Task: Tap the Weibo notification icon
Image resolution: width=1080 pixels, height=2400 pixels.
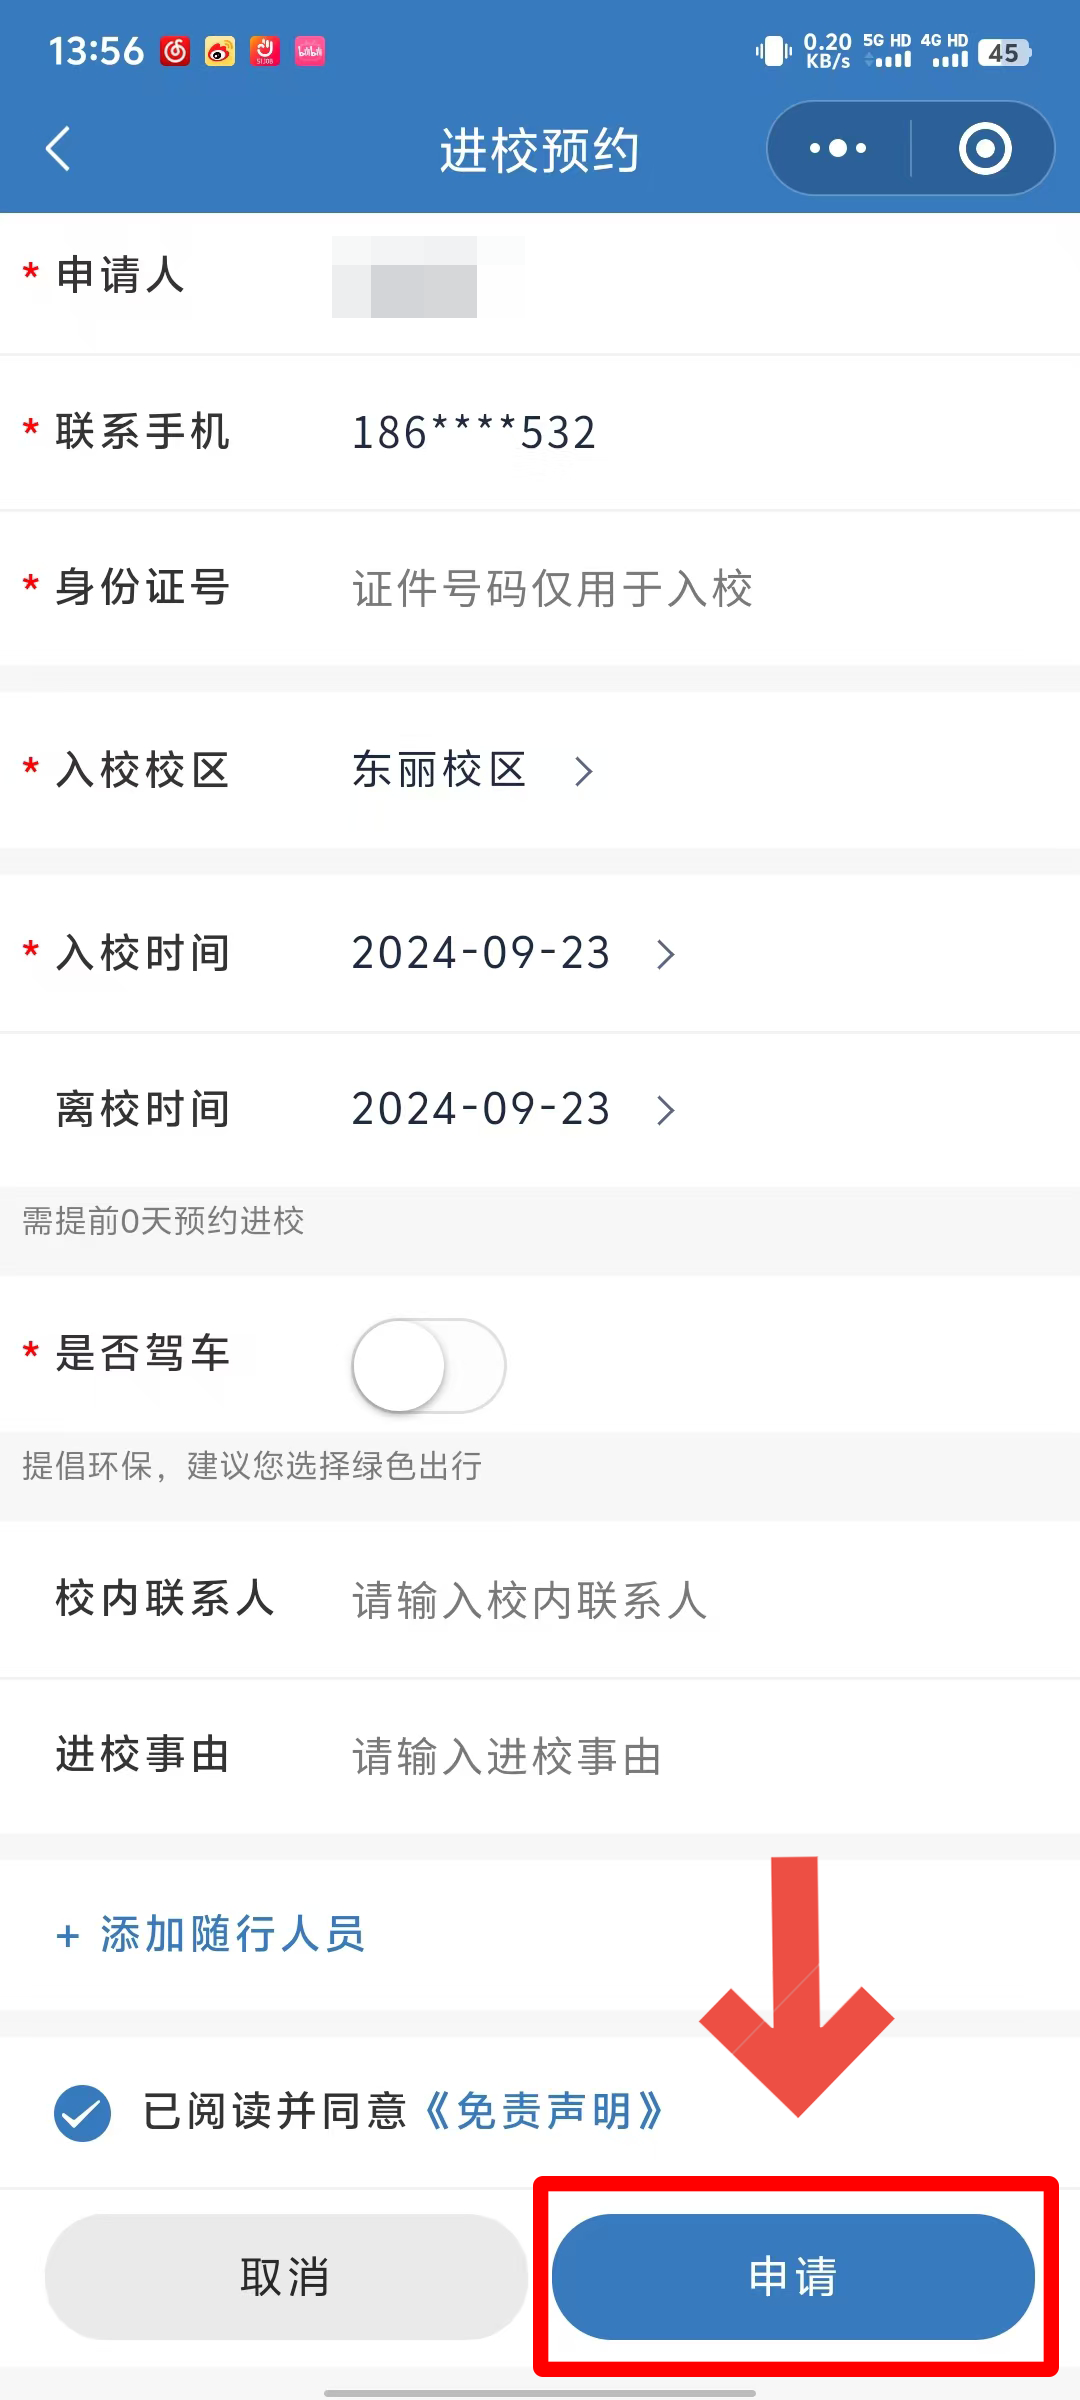Action: coord(220,51)
